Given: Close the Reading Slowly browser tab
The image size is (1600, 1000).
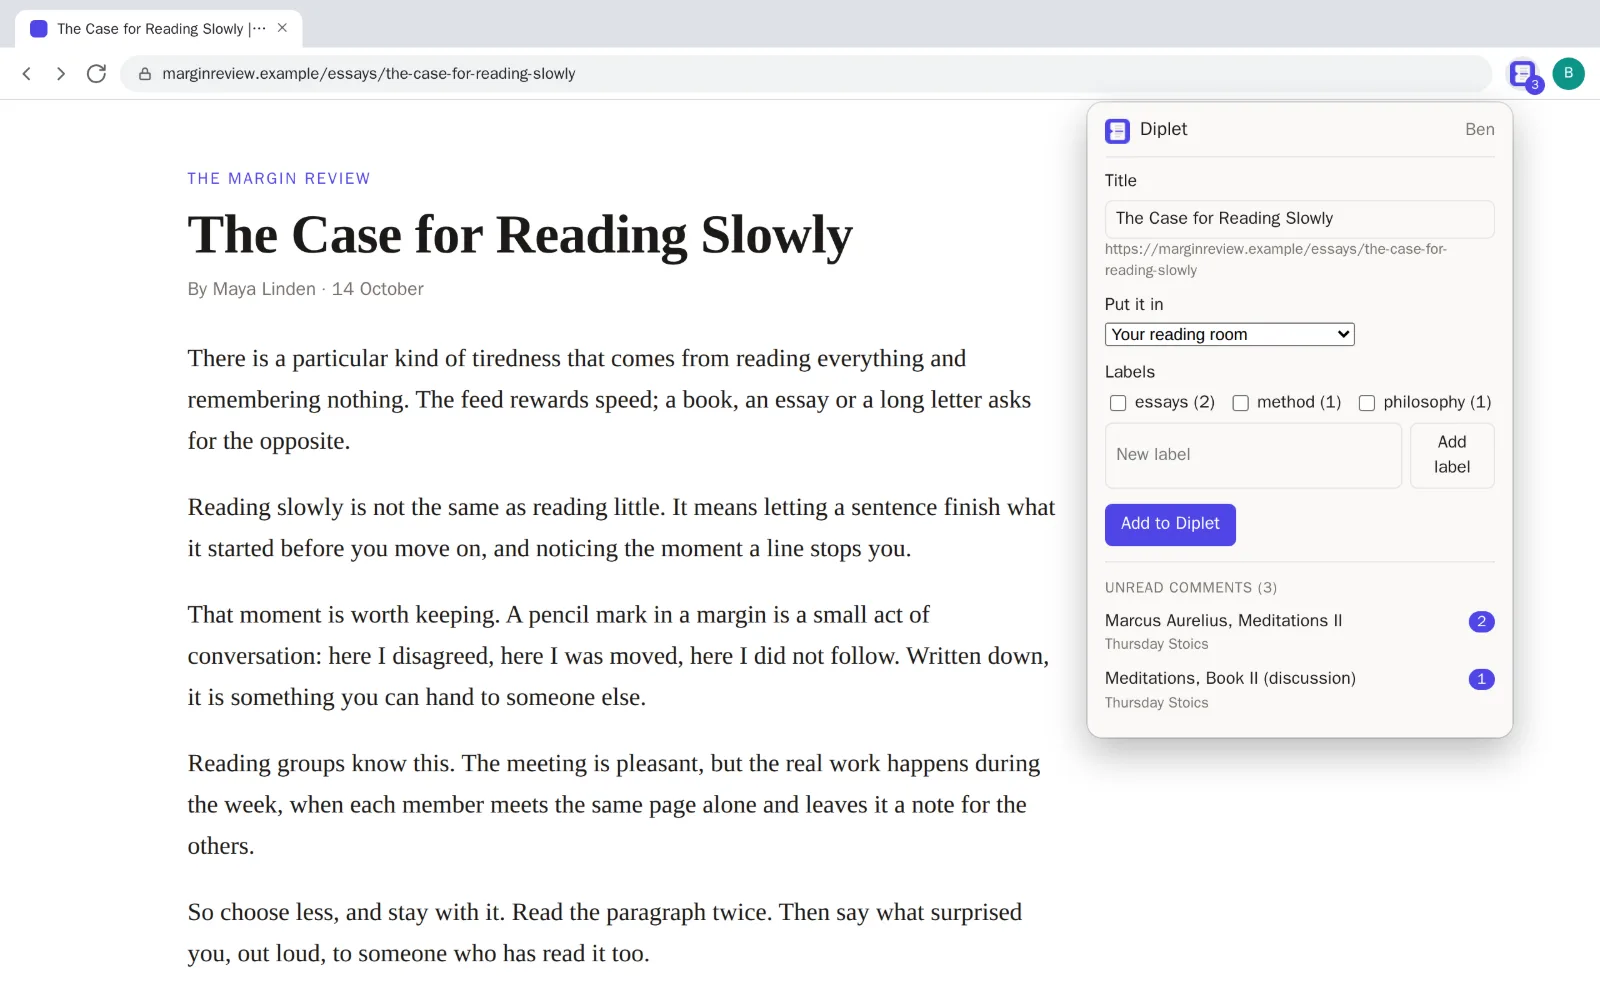Looking at the screenshot, I should pyautogui.click(x=282, y=28).
